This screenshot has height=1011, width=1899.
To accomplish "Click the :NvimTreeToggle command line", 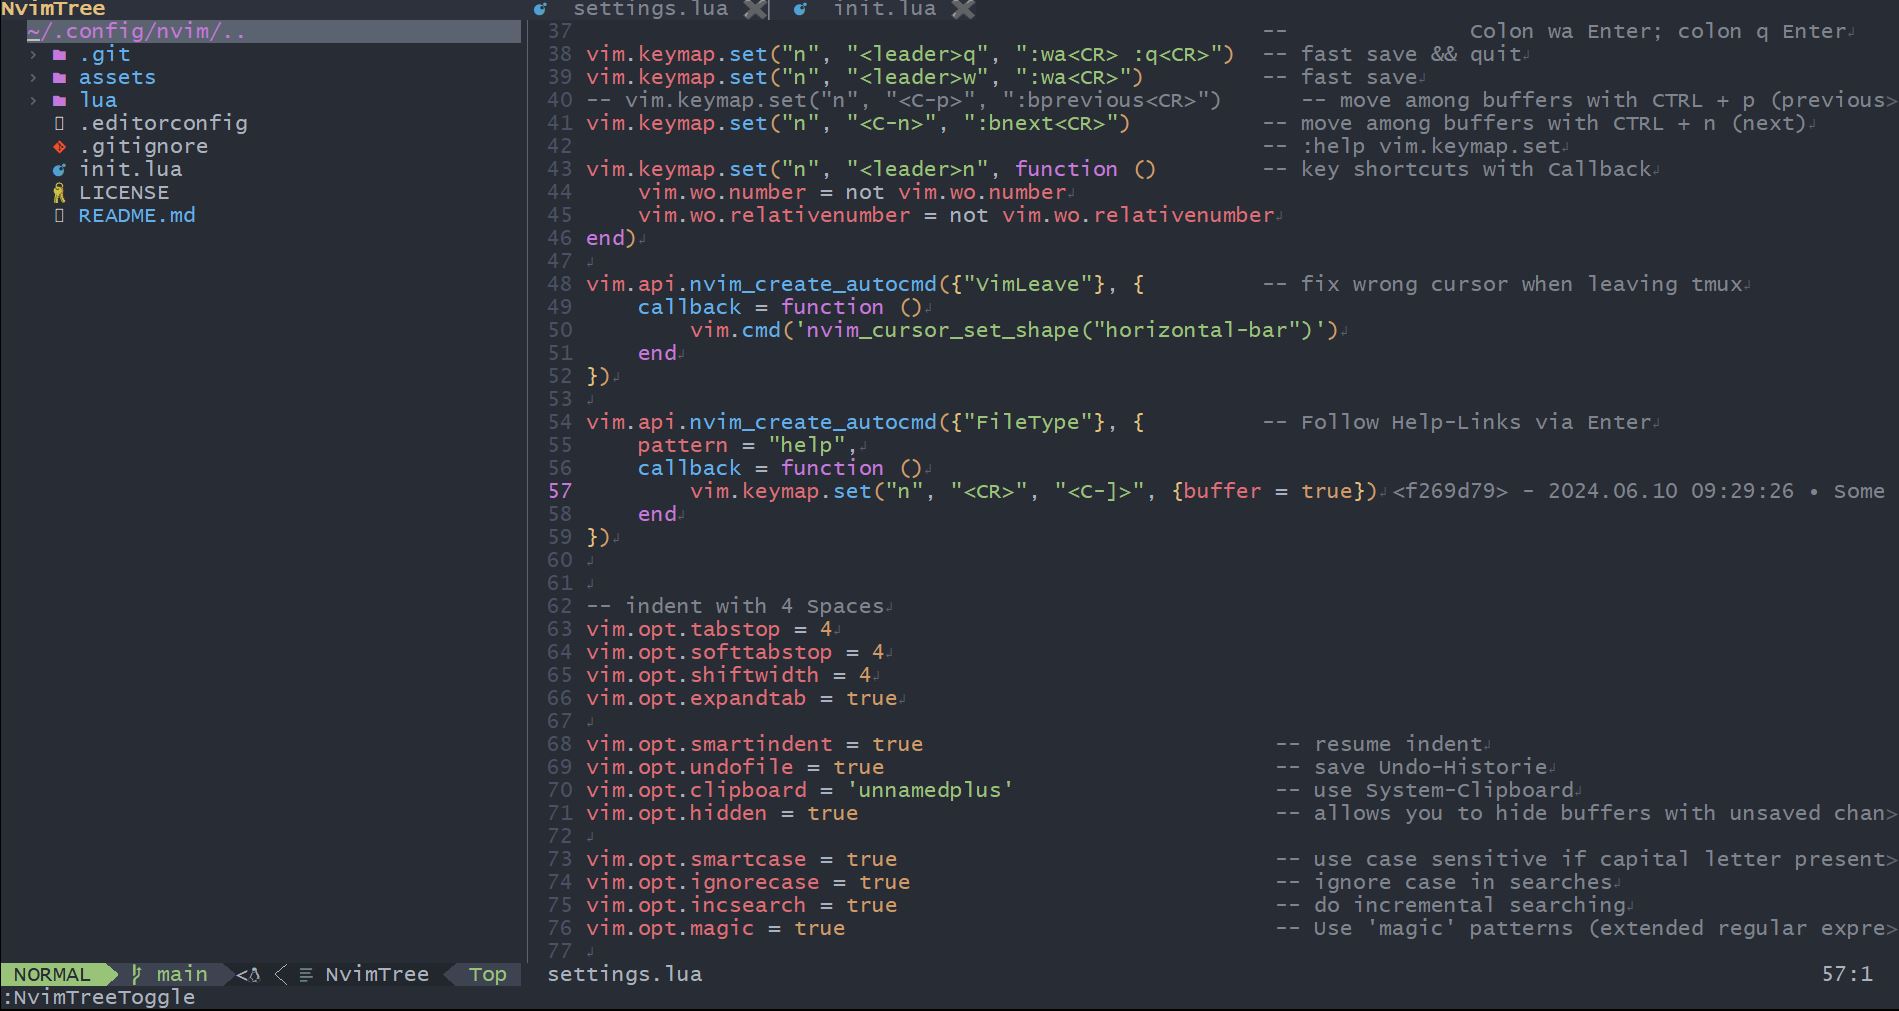I will pos(98,997).
